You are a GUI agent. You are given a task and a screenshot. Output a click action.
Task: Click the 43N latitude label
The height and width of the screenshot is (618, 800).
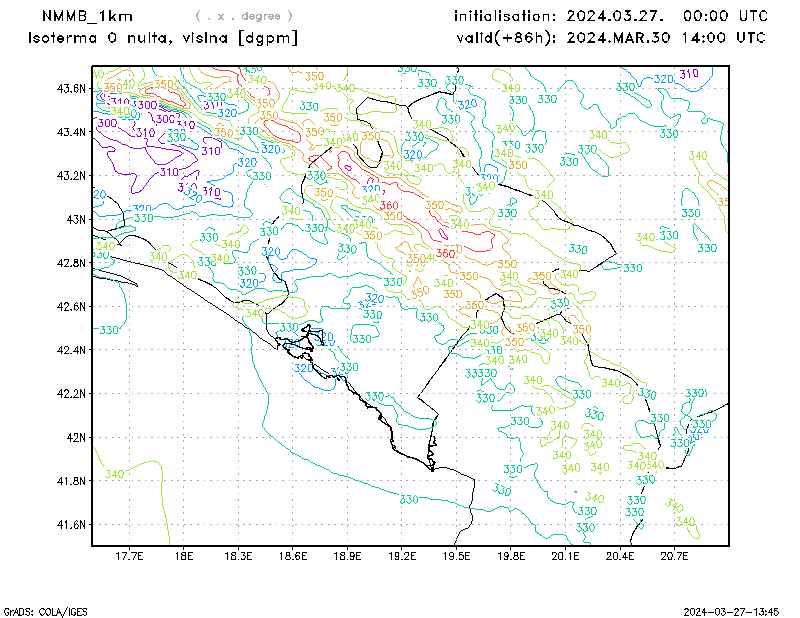[x=77, y=219]
